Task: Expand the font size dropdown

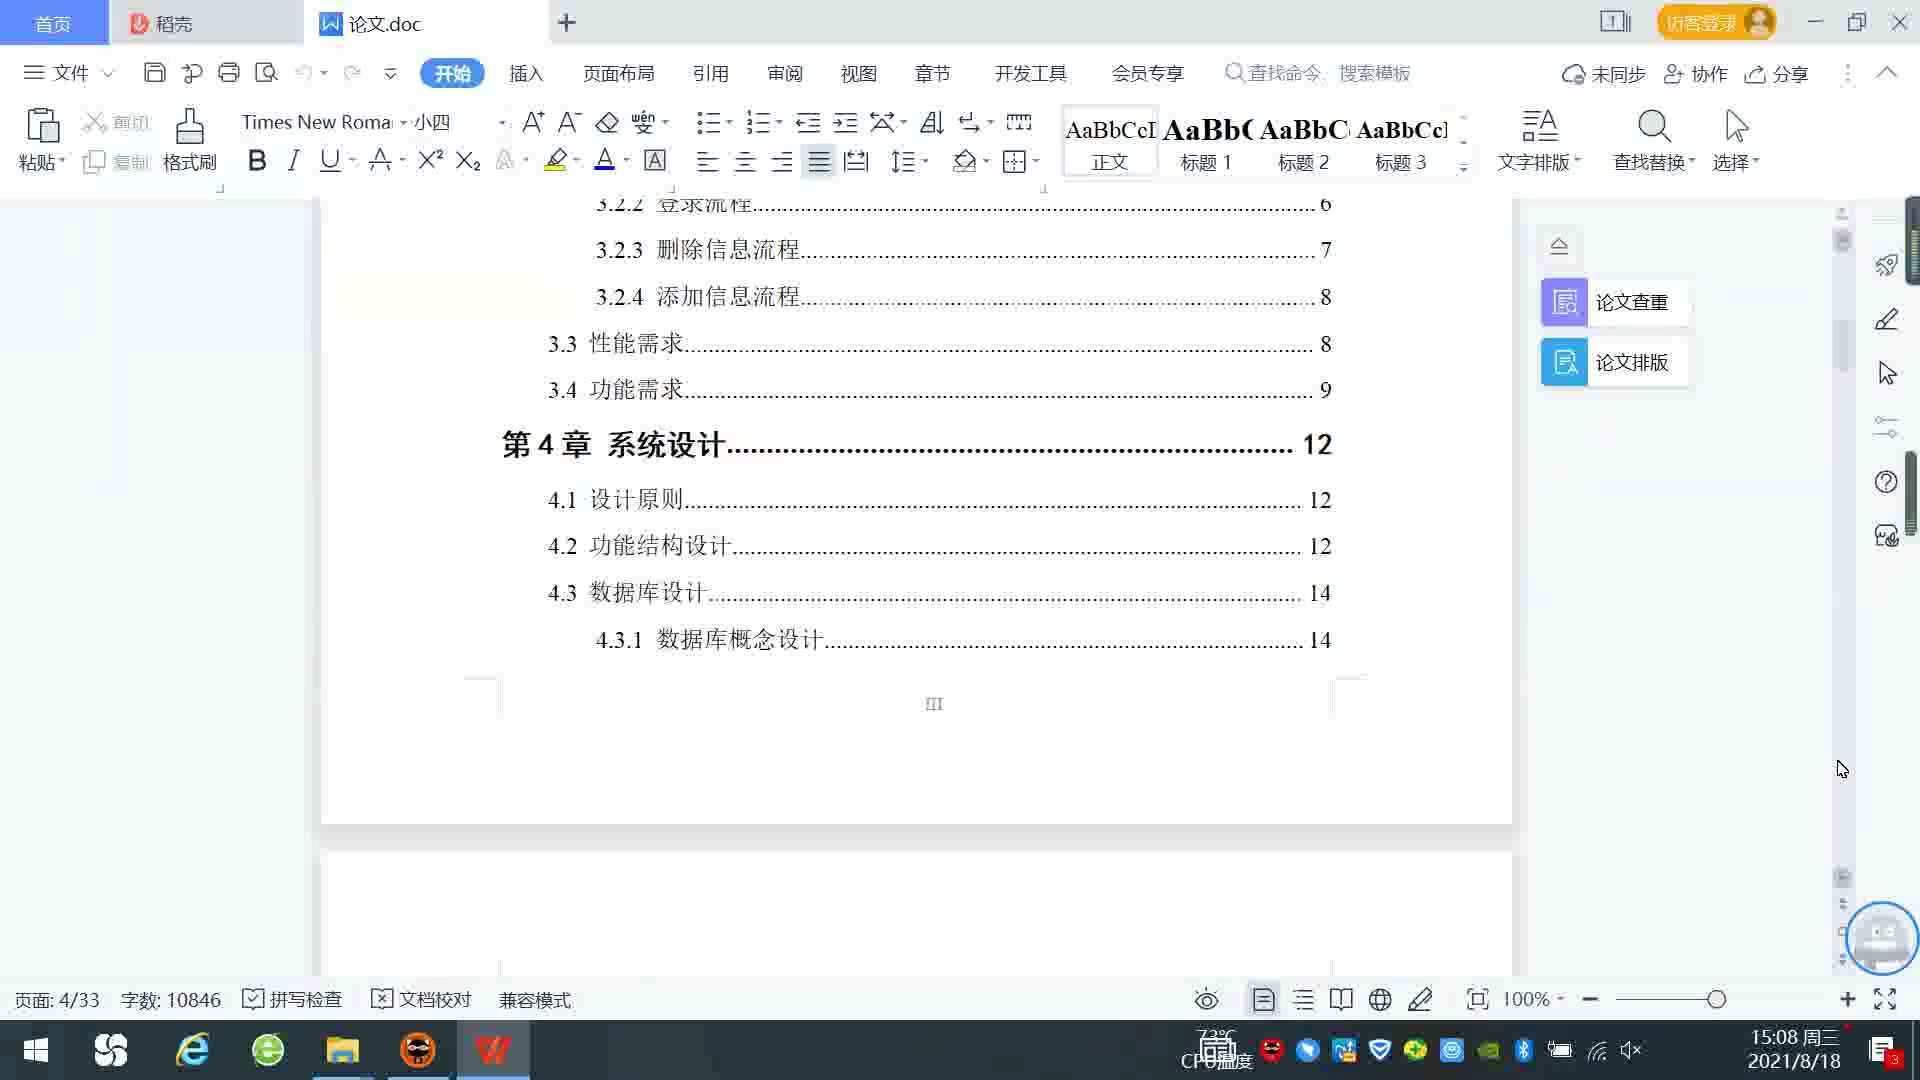Action: pos(502,123)
